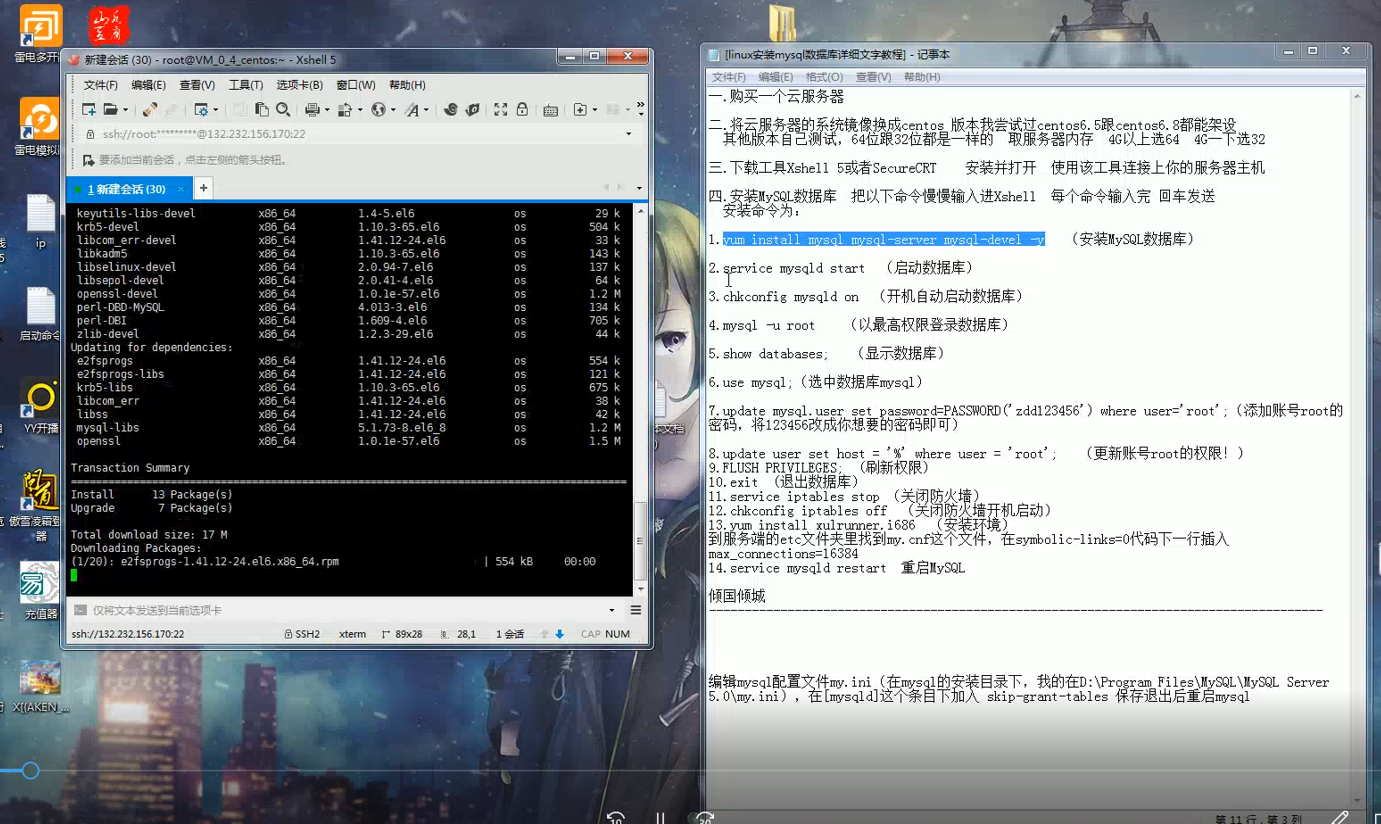This screenshot has width=1381, height=824.
Task: Click the Find magnifier icon in Xshell
Action: [283, 110]
